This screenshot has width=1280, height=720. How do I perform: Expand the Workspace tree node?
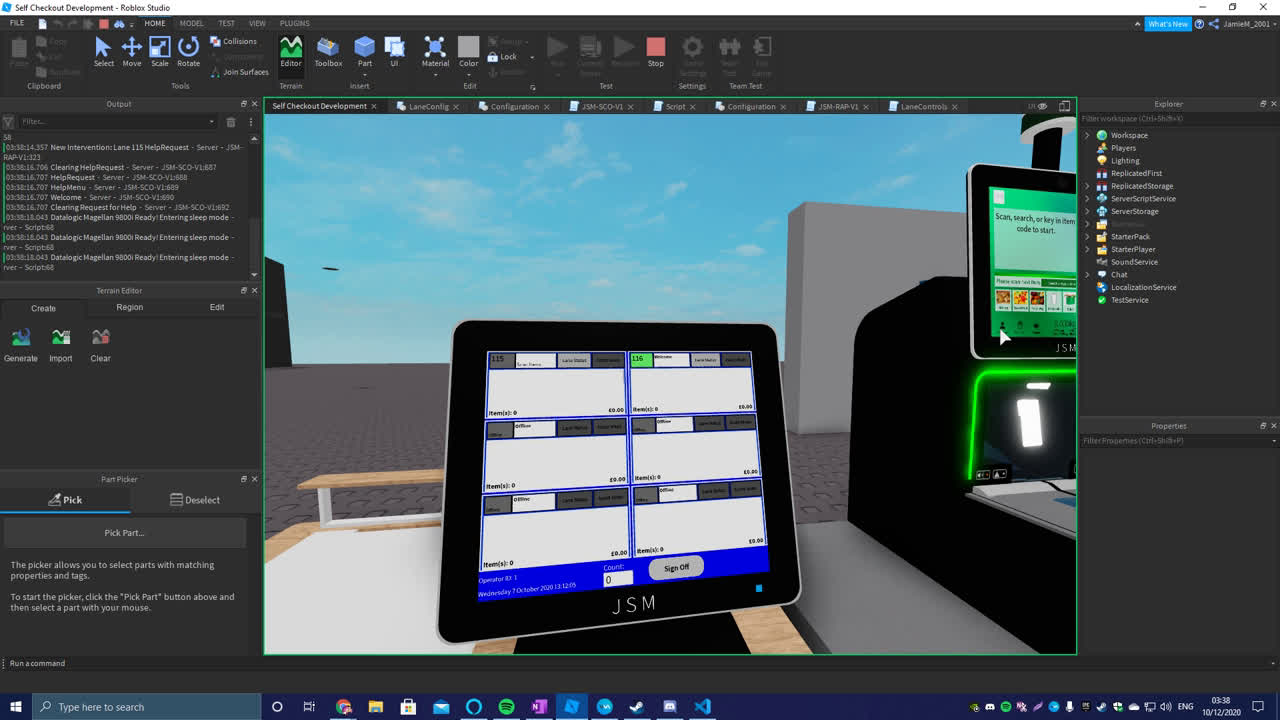pos(1088,135)
